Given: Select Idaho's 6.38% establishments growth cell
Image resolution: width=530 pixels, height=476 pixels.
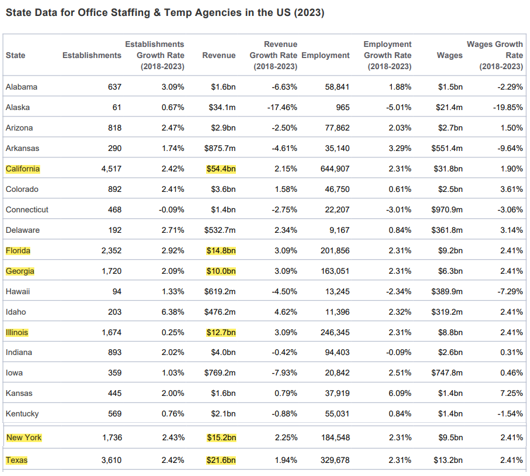Looking at the screenshot, I should [173, 312].
